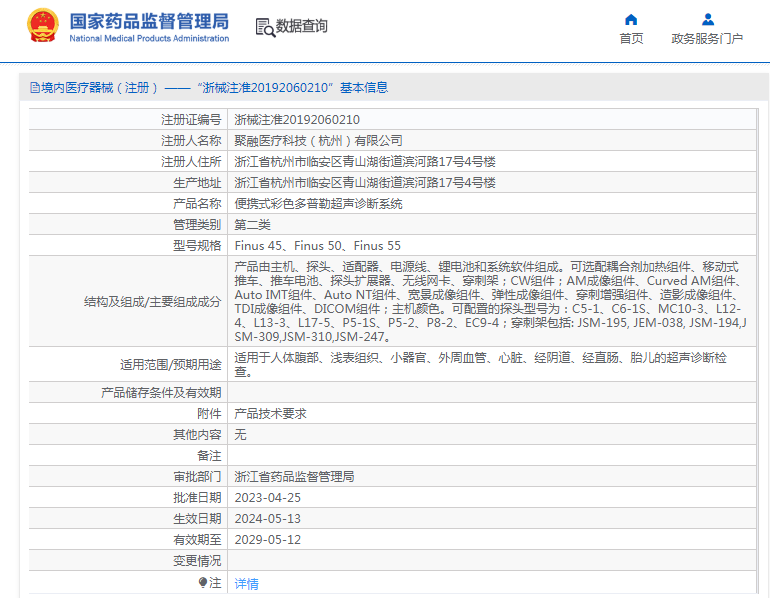Click the 管理类别 label
The height and width of the screenshot is (598, 770).
197,225
